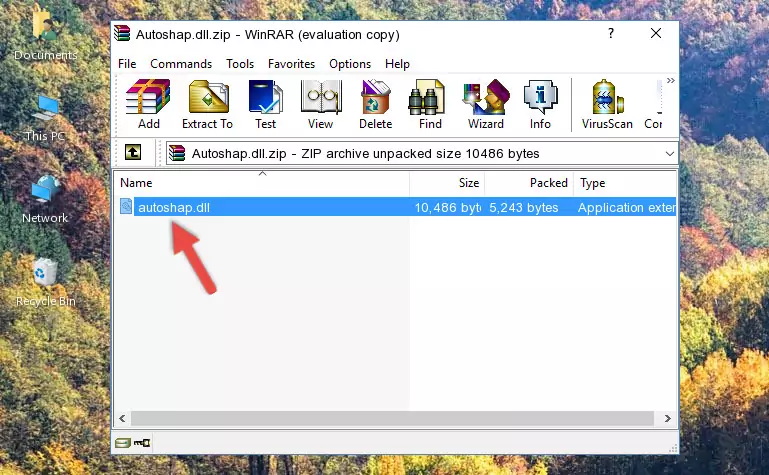
Task: Click the 5,243 bytes packed cell
Action: coord(523,208)
